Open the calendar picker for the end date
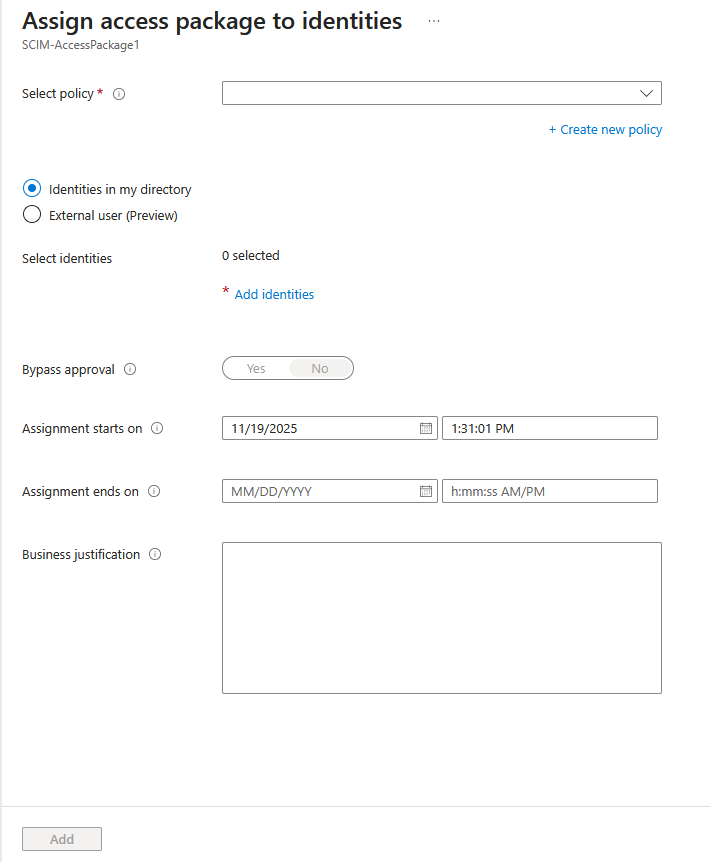 (426, 491)
